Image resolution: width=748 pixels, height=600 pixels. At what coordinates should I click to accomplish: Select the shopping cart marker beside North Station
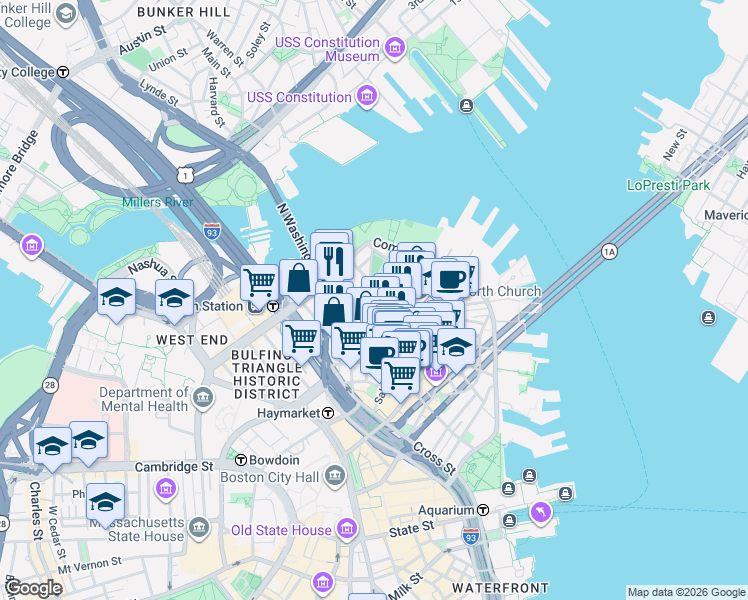260,282
